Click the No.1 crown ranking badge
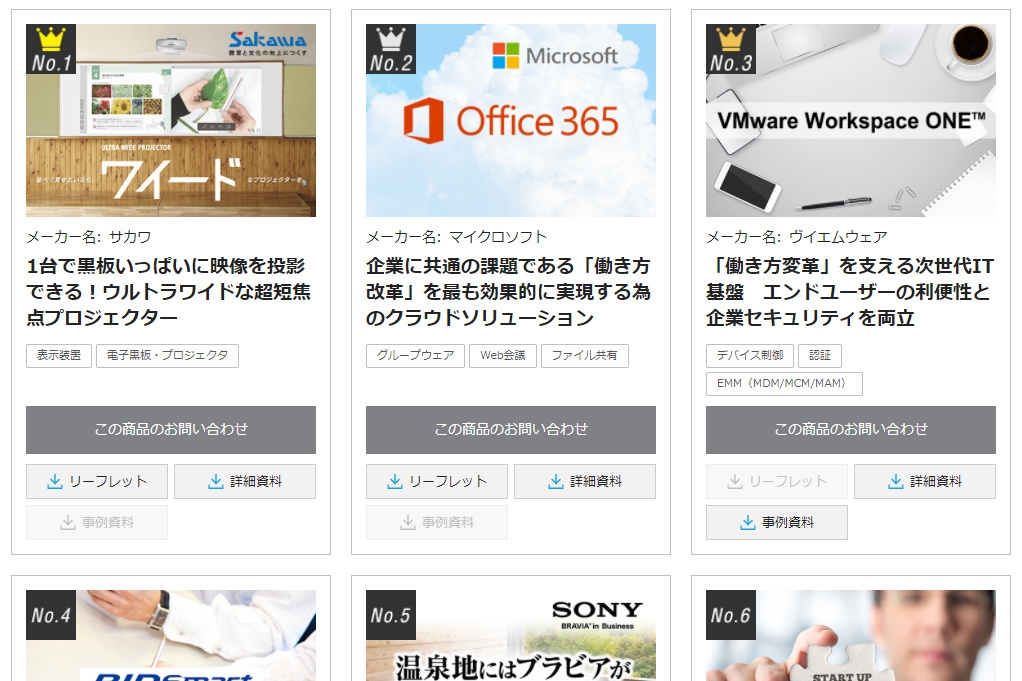1022x681 pixels. coord(51,49)
